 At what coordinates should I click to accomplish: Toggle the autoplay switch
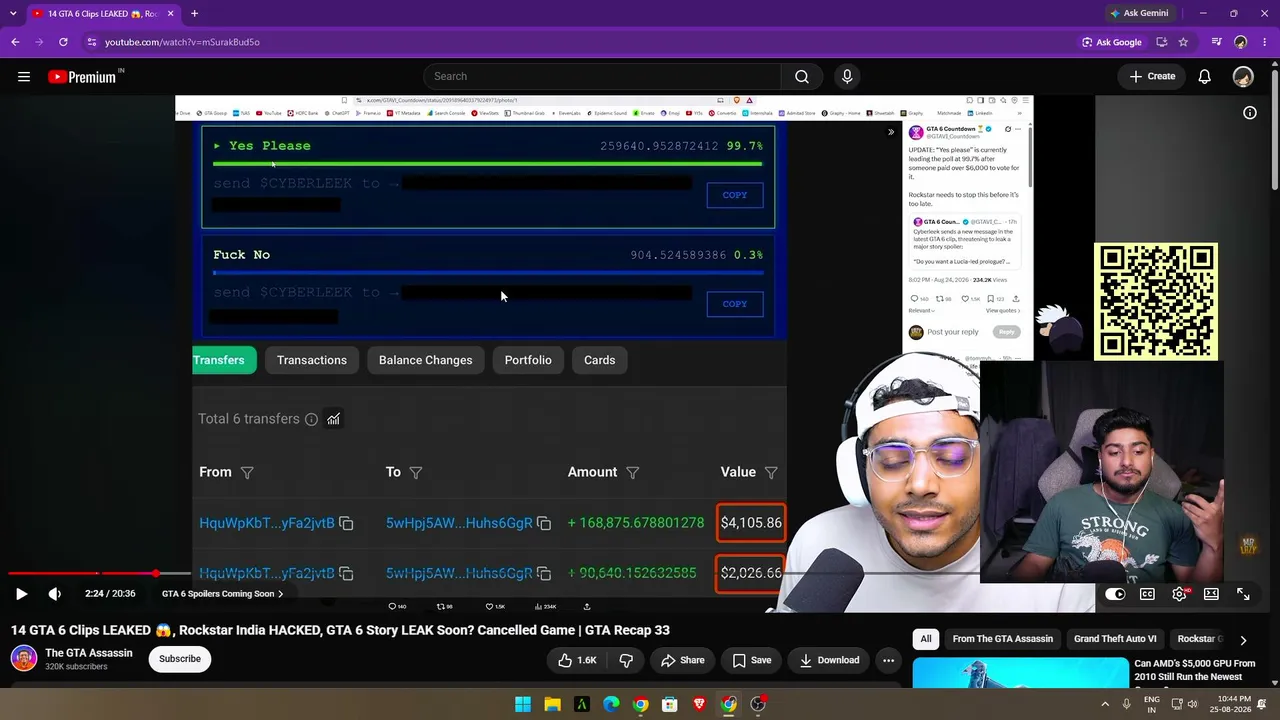point(1115,594)
